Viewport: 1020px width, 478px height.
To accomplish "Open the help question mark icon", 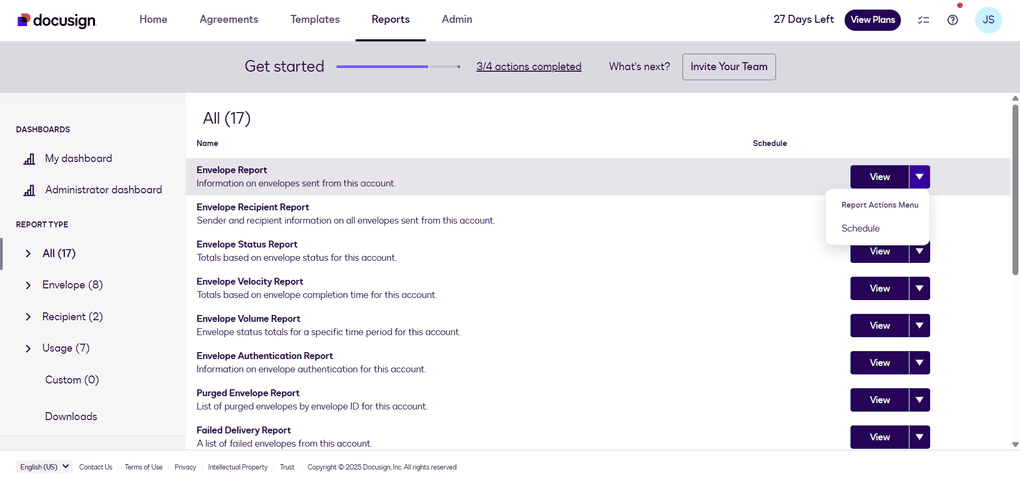I will [952, 20].
